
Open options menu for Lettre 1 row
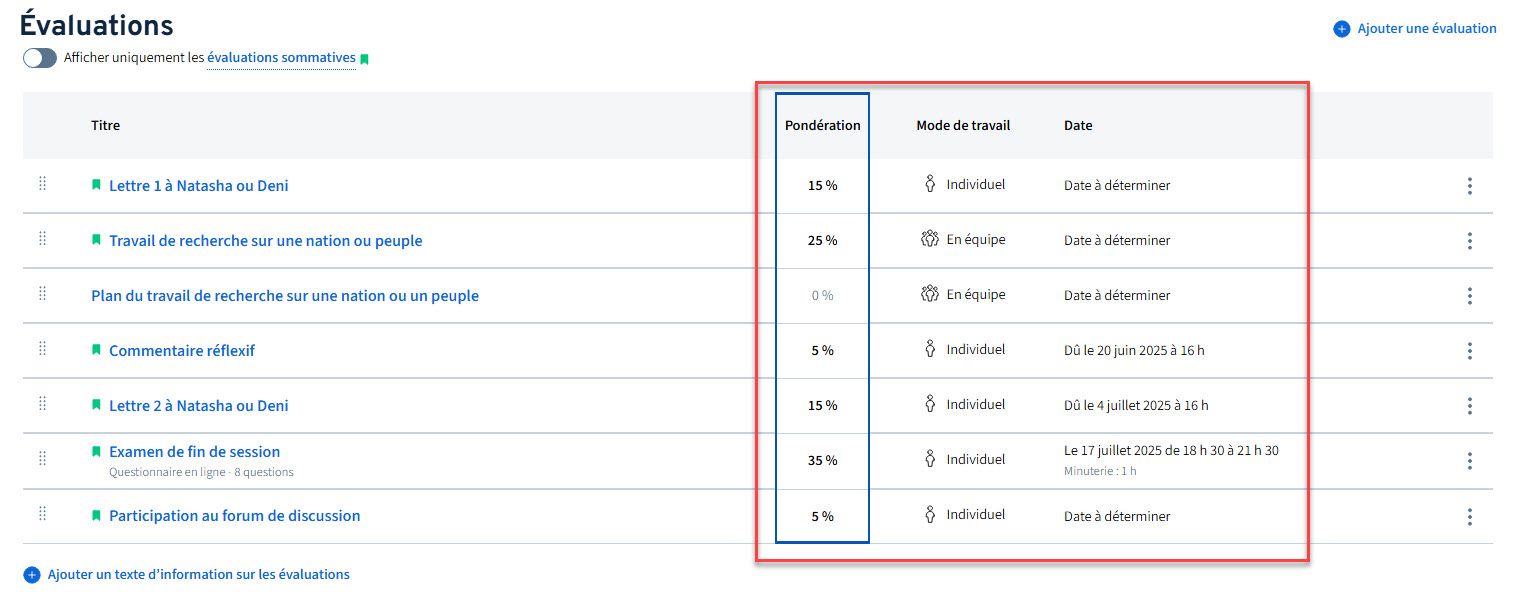[x=1469, y=186]
